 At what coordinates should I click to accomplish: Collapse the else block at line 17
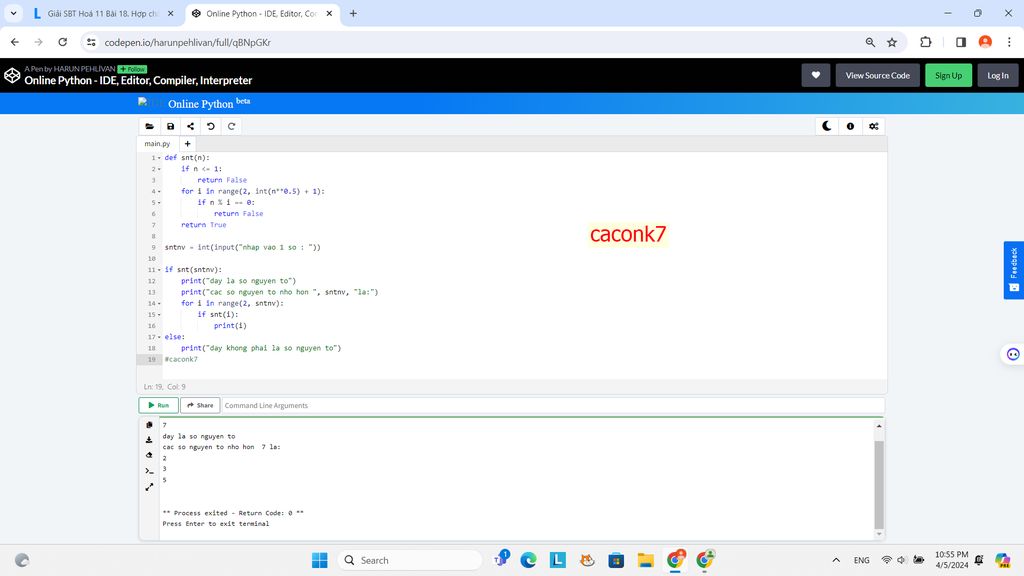[x=159, y=337]
